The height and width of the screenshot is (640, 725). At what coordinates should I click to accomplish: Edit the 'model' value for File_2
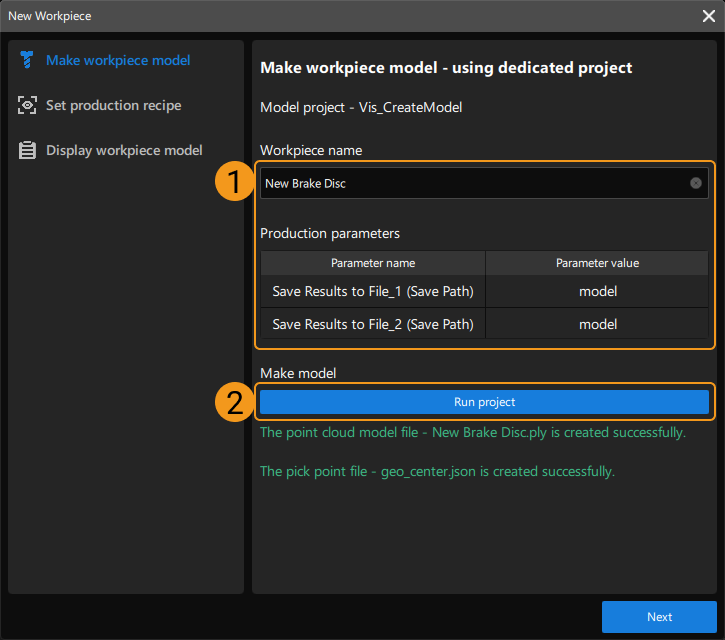coord(597,324)
